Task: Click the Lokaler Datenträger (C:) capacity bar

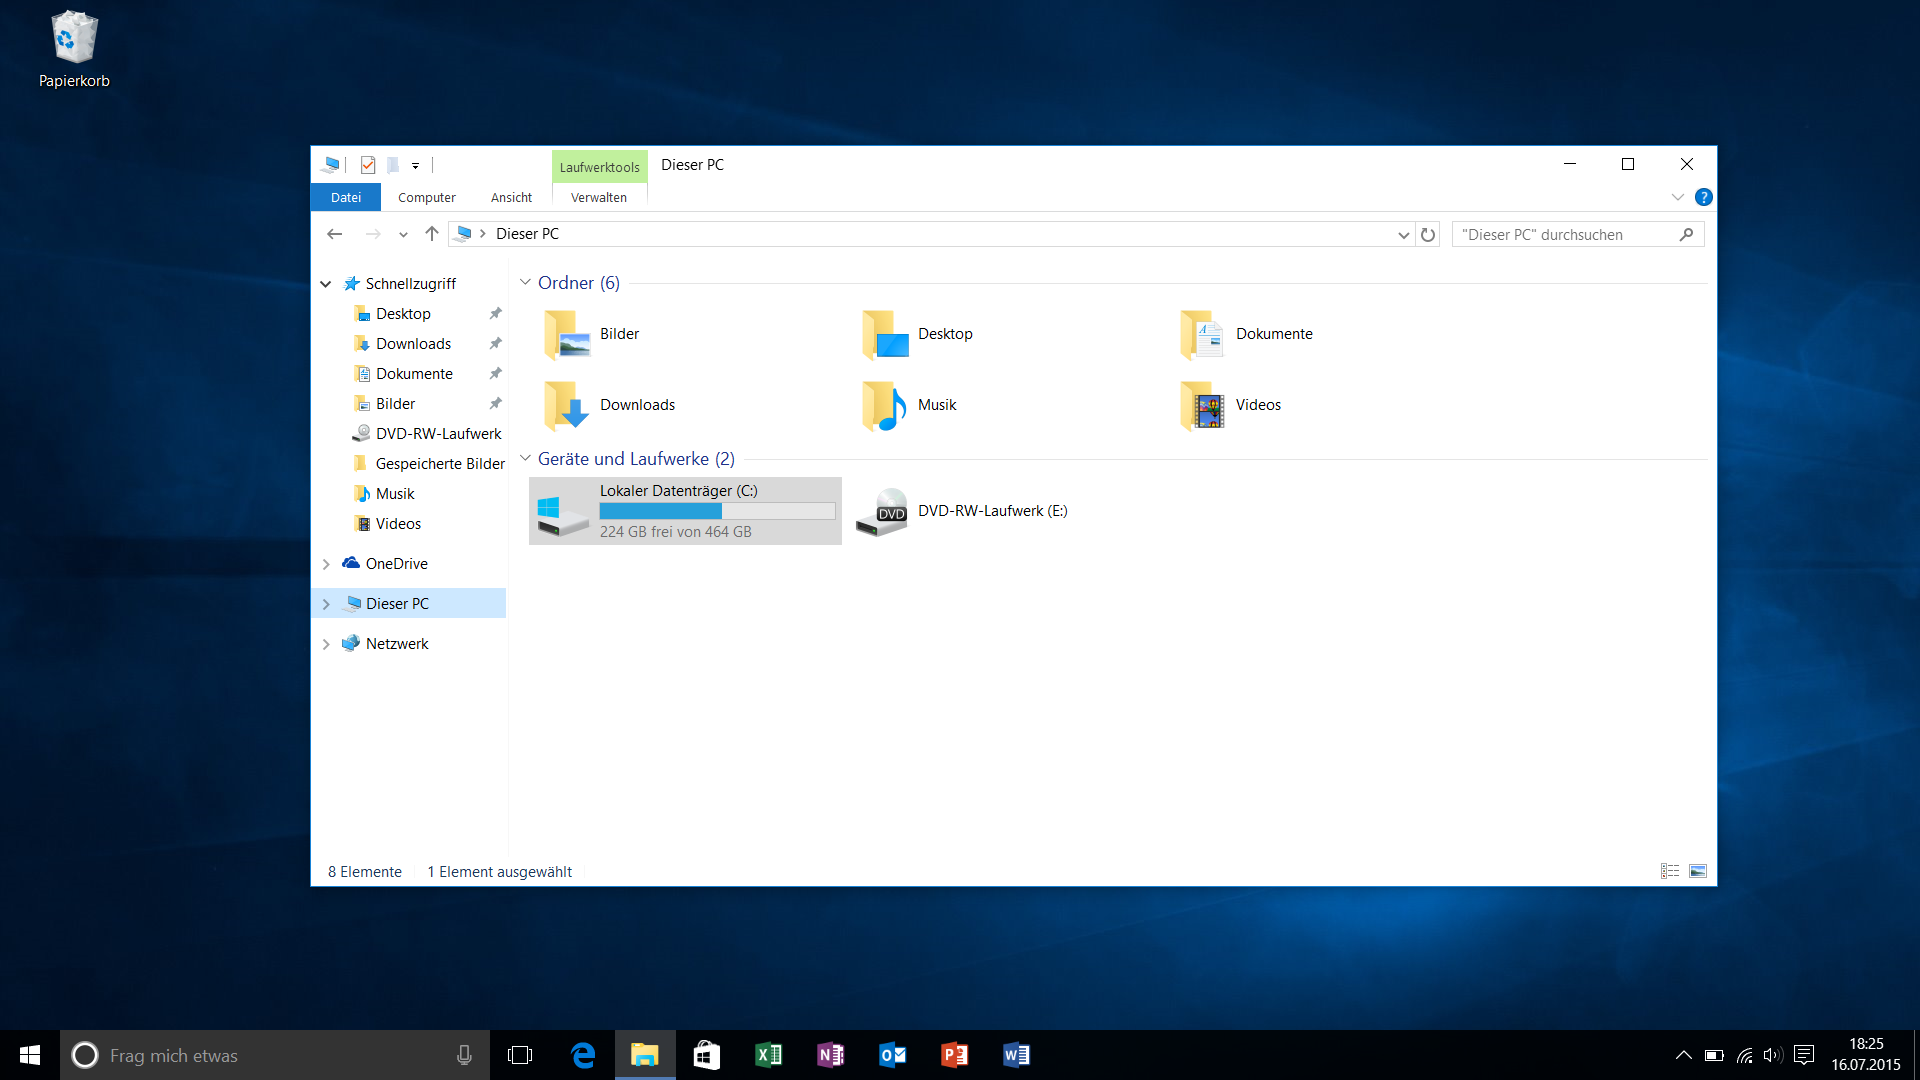Action: click(717, 511)
